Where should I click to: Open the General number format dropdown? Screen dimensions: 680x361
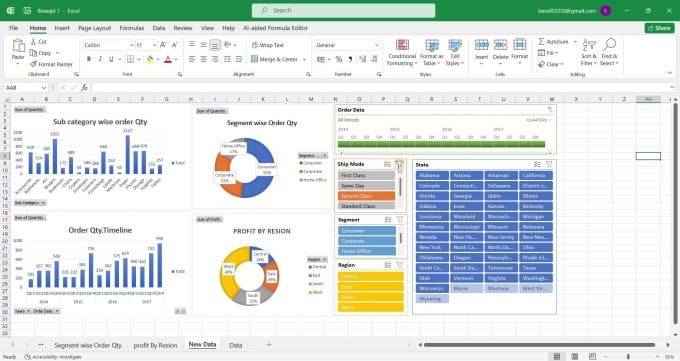[376, 45]
